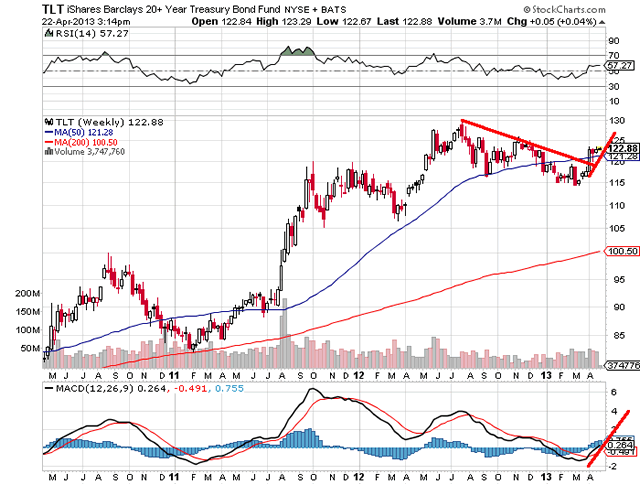Click the blue 0.755 MACD histogram value
The width and height of the screenshot is (640, 485).
229,388
